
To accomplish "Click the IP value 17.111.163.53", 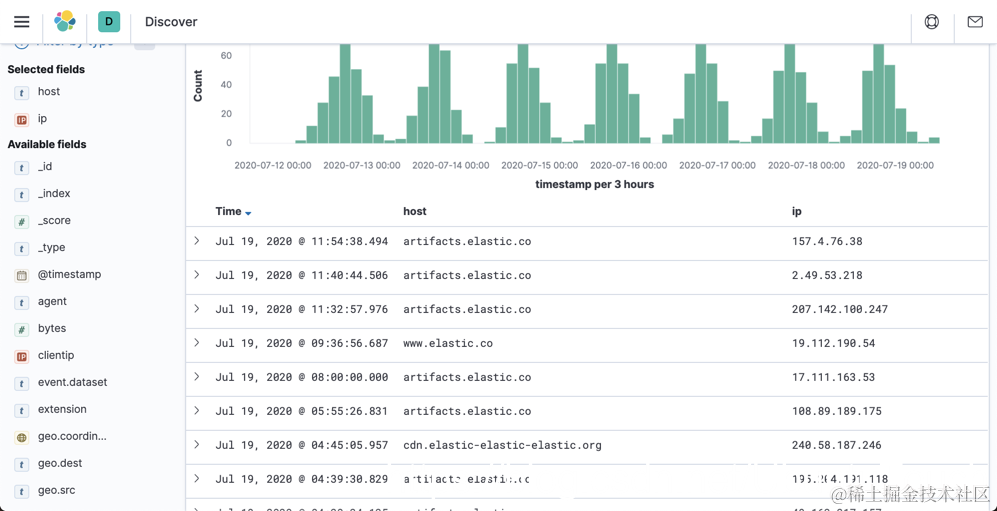I will [x=834, y=378].
